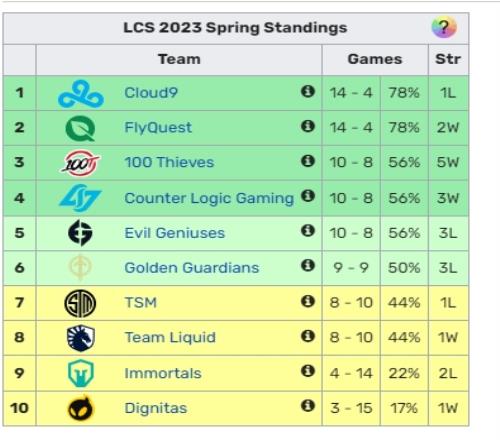Screen dimensions: 500x440
Task: Open the FlyQuest team link
Action: (x=158, y=128)
